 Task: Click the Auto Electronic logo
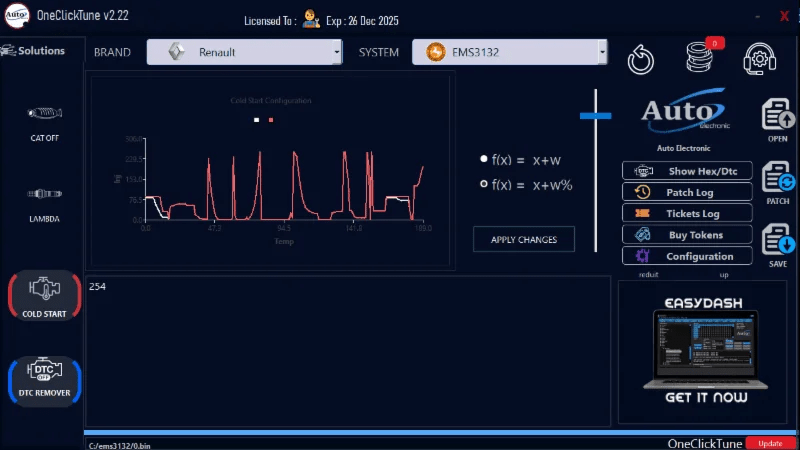click(684, 111)
